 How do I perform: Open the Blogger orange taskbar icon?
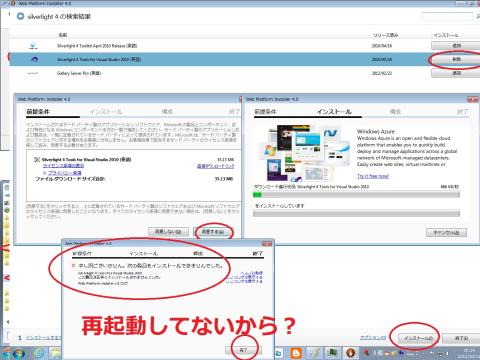click(295, 353)
